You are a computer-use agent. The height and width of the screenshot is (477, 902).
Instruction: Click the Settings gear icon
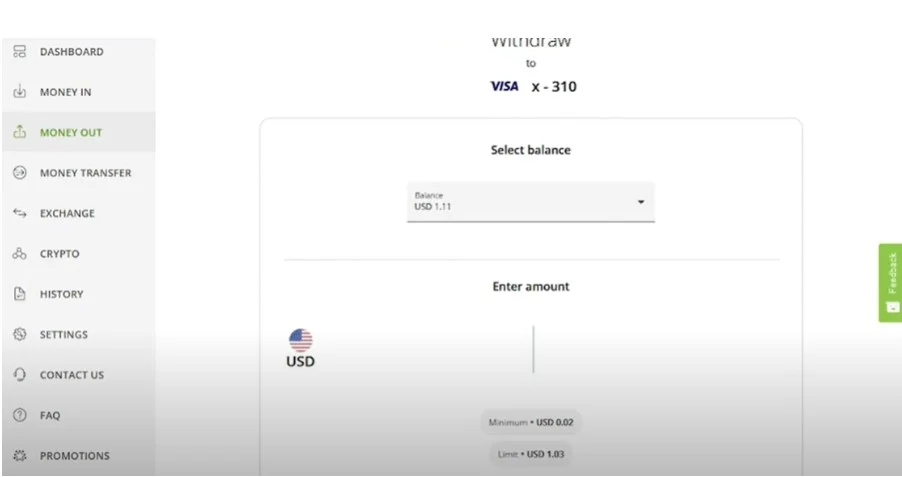pyautogui.click(x=19, y=335)
